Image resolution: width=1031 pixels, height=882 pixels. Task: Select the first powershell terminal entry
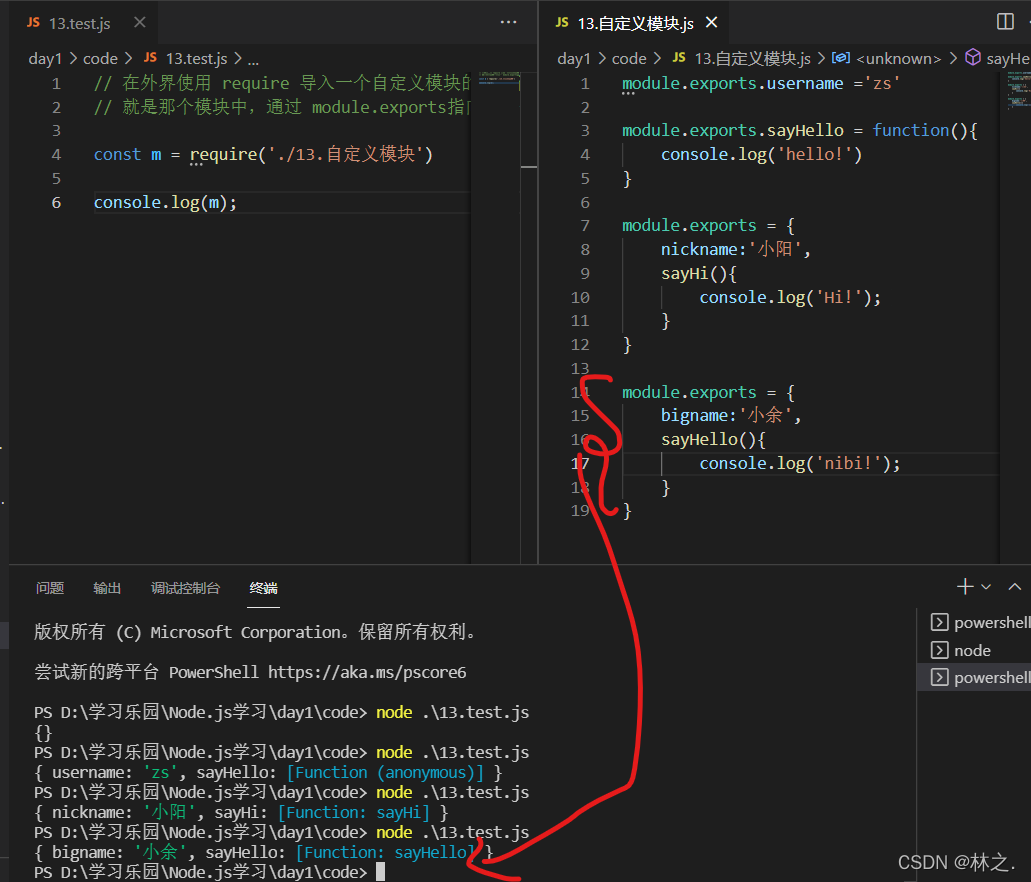[x=974, y=622]
